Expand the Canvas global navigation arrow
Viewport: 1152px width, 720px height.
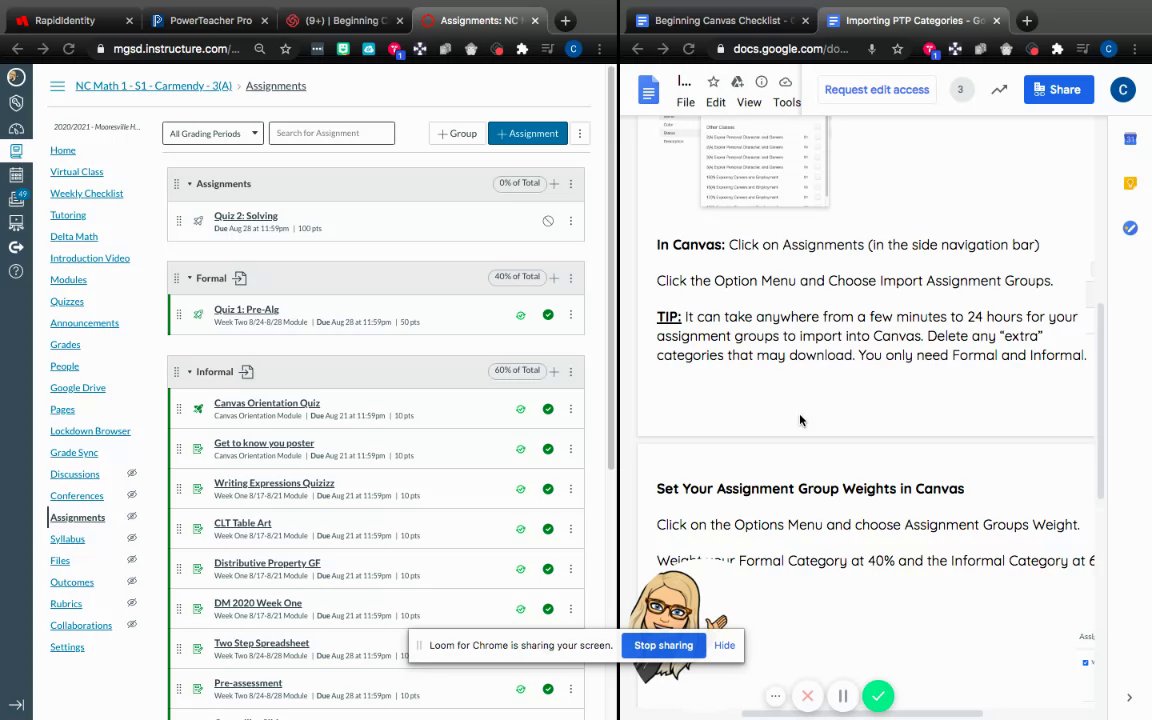click(x=16, y=705)
